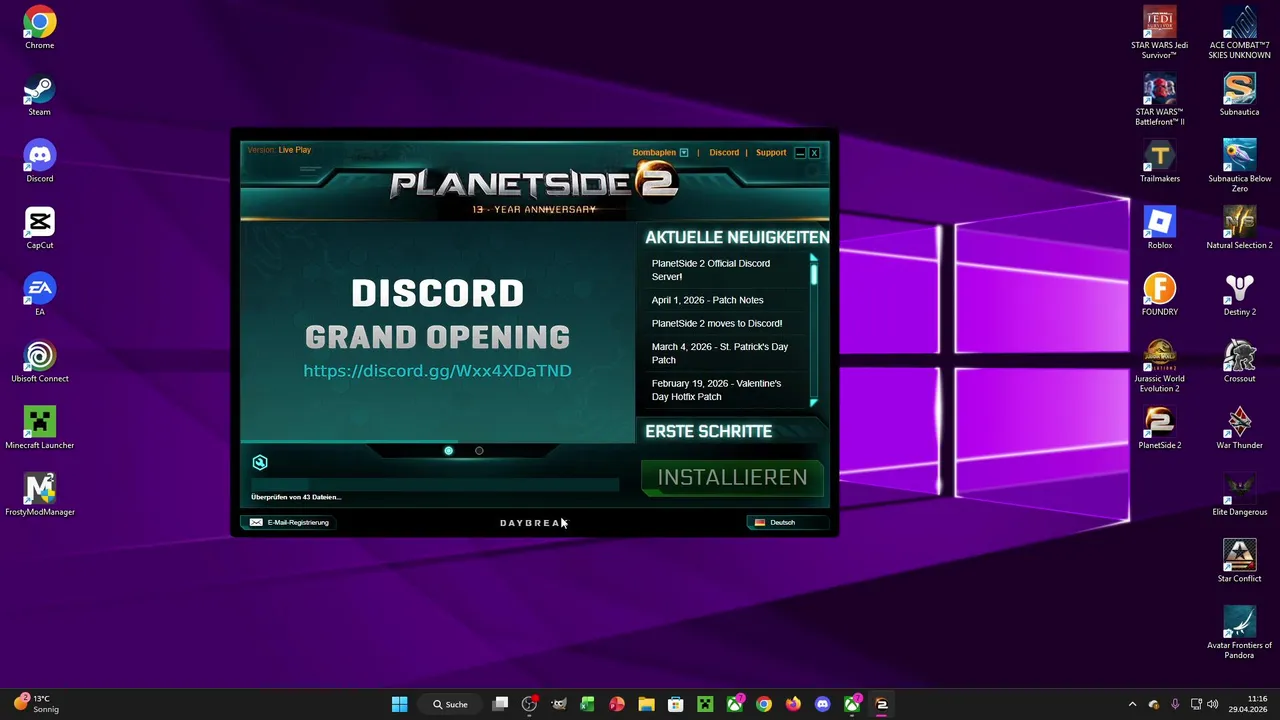This screenshot has width=1280, height=720.
Task: Select the Star Conflict desktop icon
Action: tap(1240, 562)
